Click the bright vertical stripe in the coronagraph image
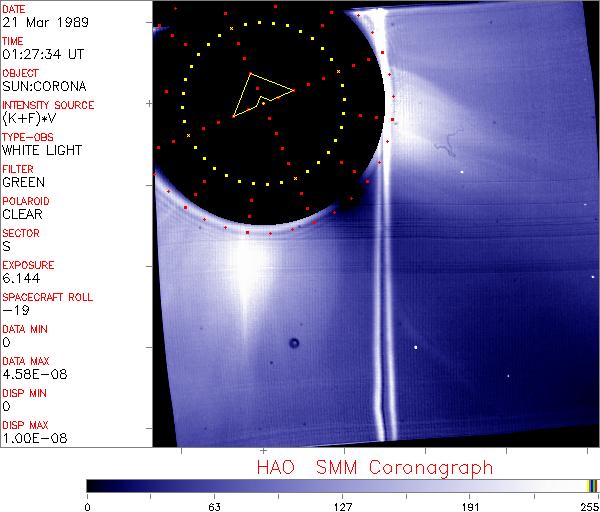600x512 pixels. (x=377, y=300)
